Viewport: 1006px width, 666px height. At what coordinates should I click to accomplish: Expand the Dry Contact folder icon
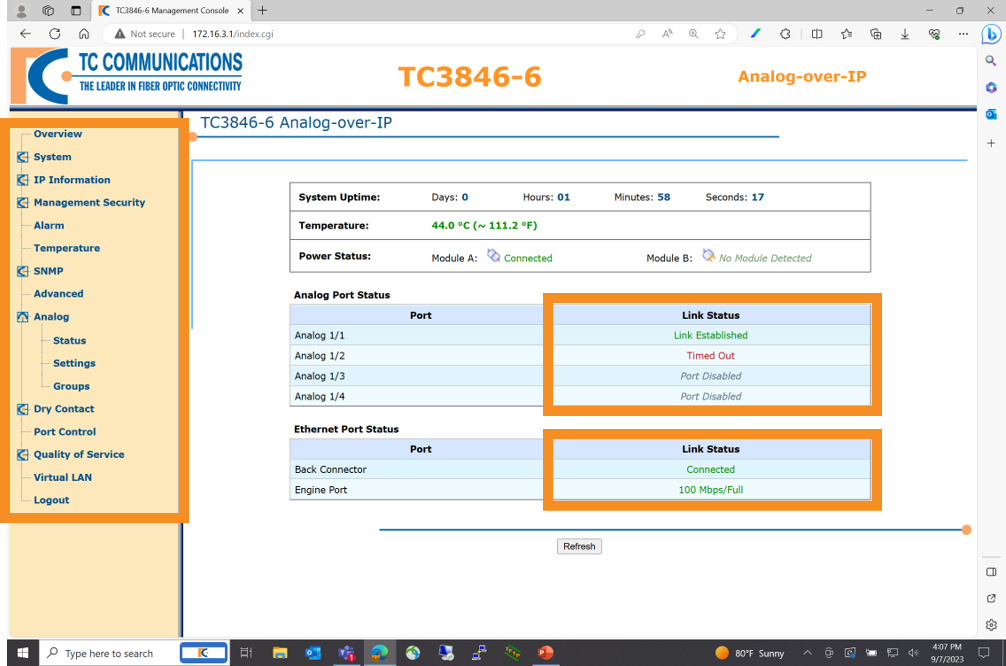point(22,409)
